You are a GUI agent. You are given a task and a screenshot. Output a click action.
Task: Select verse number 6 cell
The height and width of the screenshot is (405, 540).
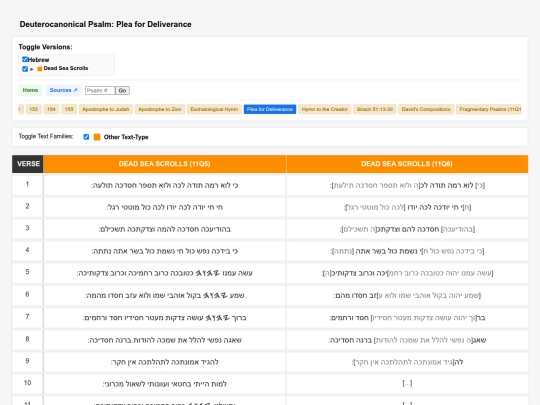[x=28, y=295]
